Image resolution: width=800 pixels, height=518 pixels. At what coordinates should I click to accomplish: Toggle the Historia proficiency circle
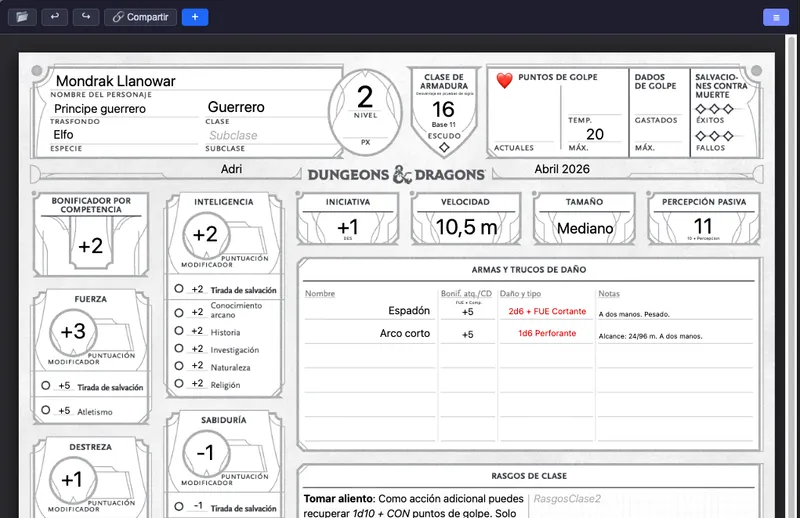tap(179, 331)
